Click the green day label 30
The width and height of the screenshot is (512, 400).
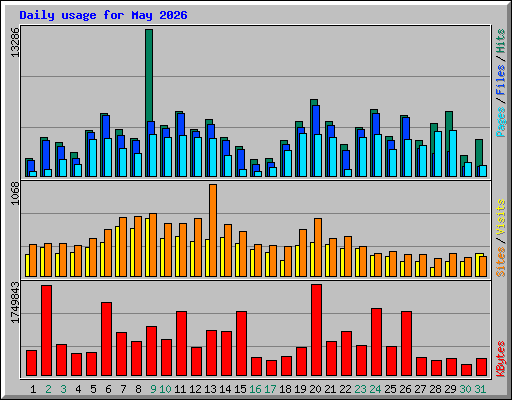tap(465, 389)
